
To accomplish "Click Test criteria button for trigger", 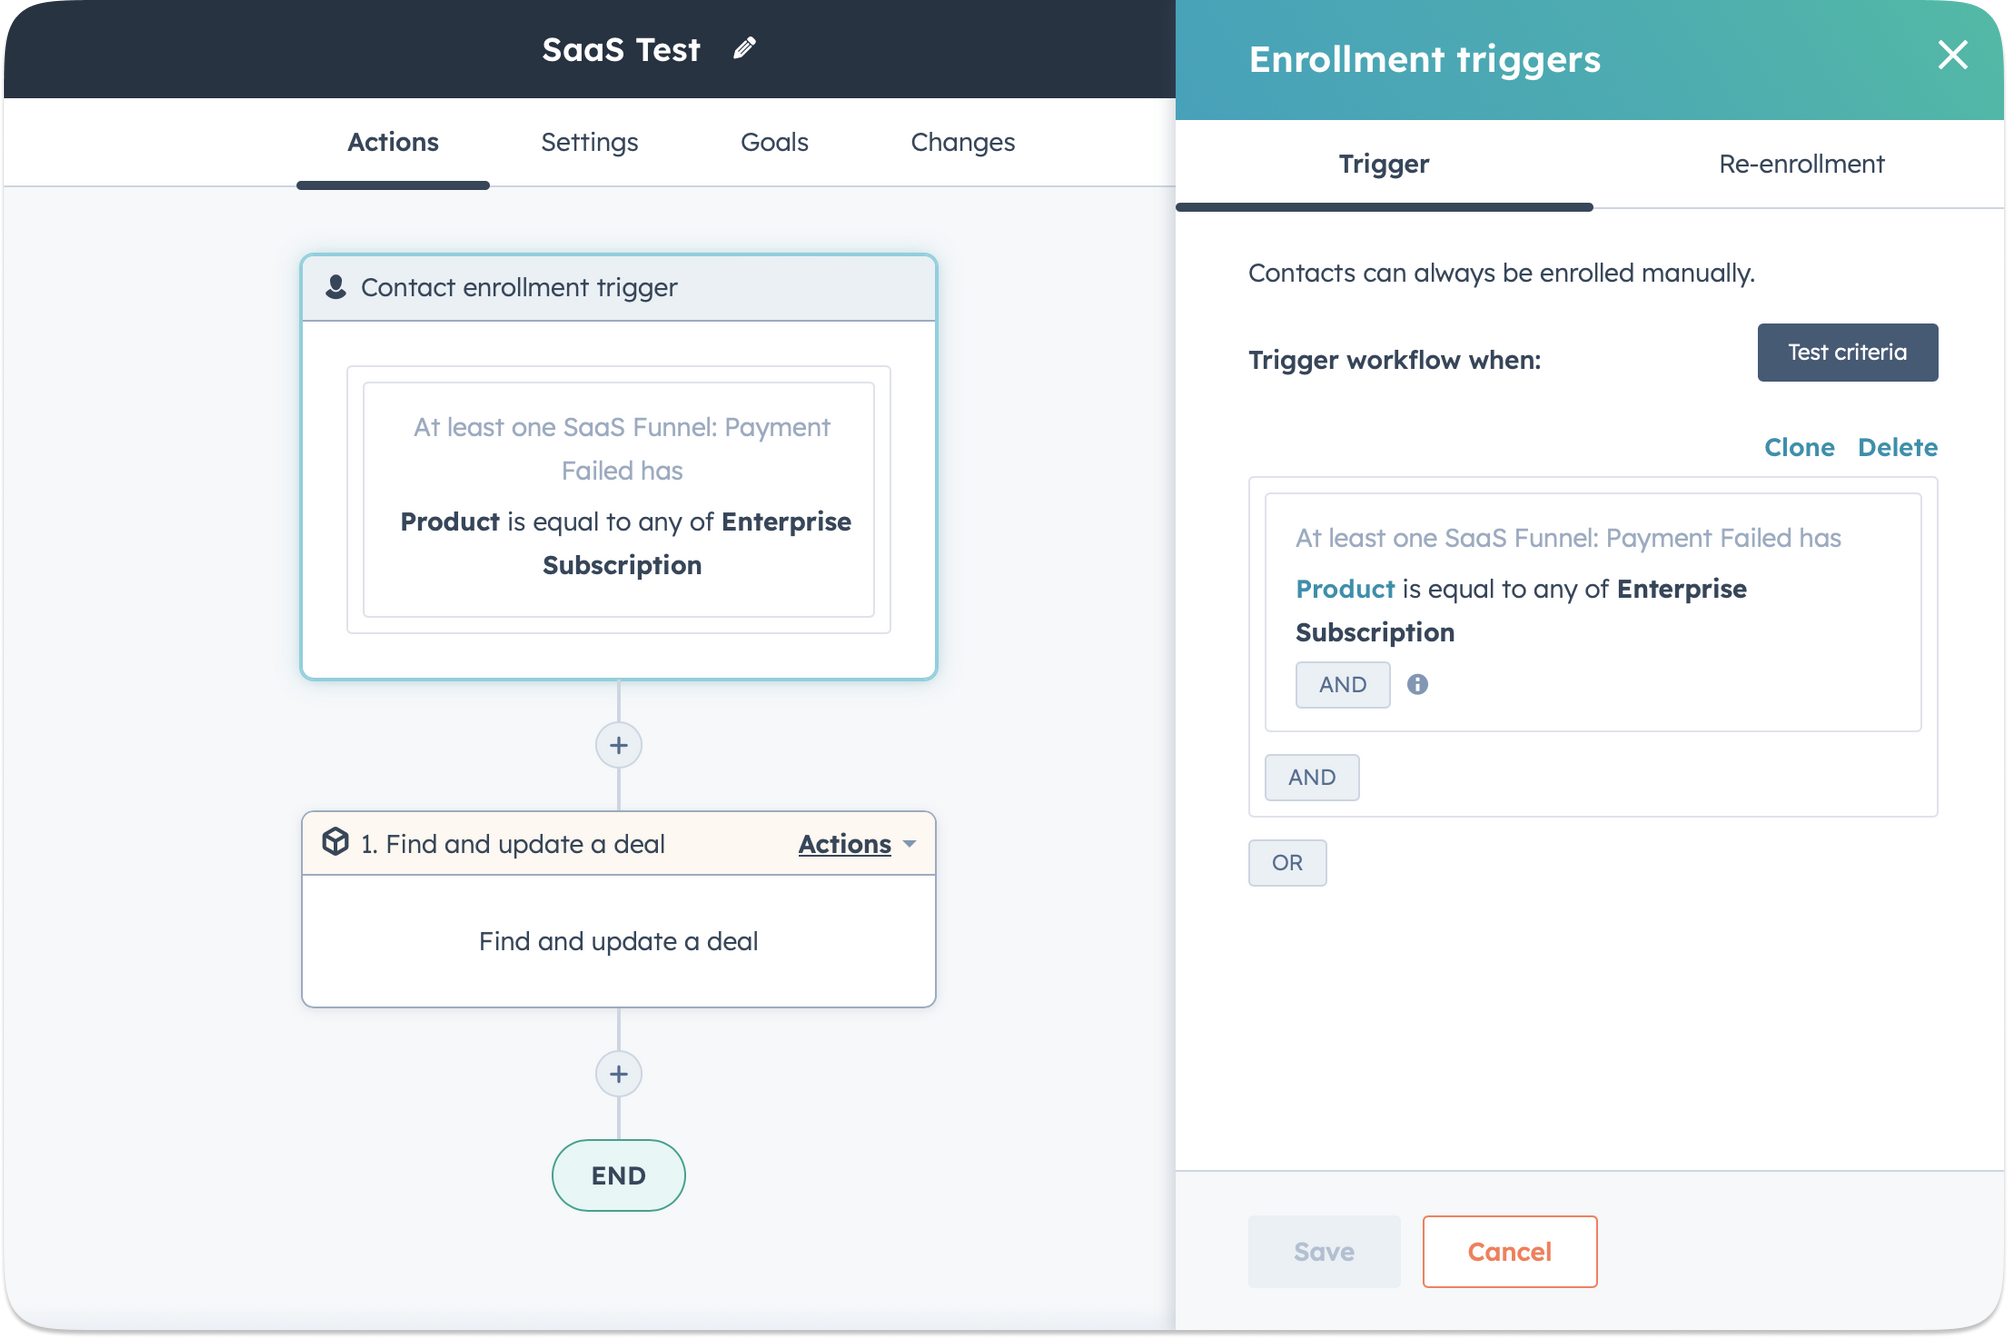I will click(1848, 351).
